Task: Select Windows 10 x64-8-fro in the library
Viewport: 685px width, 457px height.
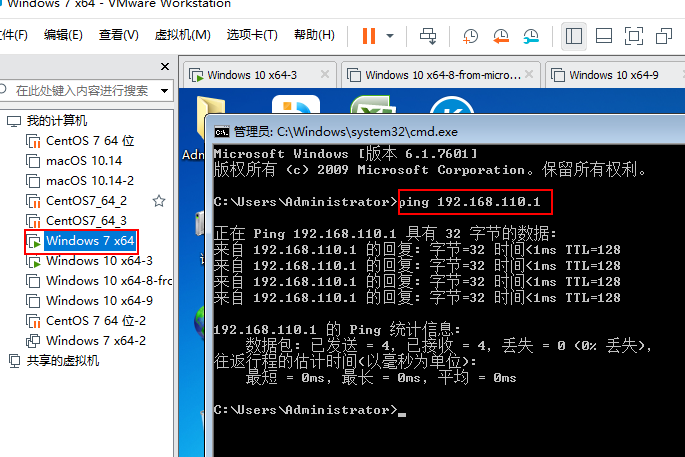Action: pos(109,280)
